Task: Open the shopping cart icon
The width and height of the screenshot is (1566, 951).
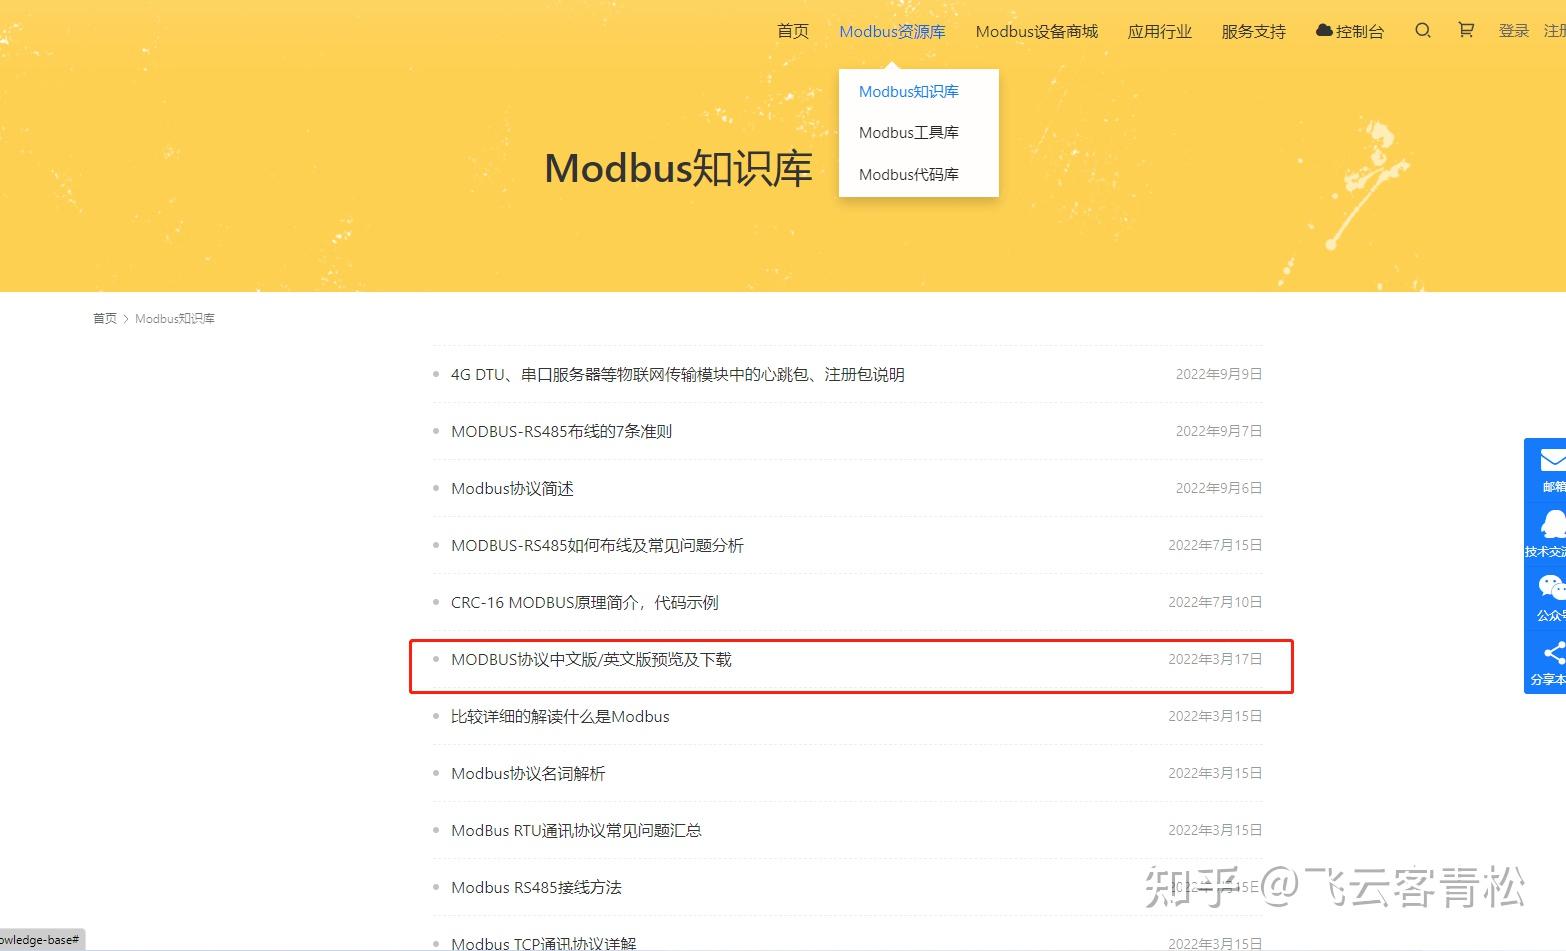Action: [x=1466, y=30]
